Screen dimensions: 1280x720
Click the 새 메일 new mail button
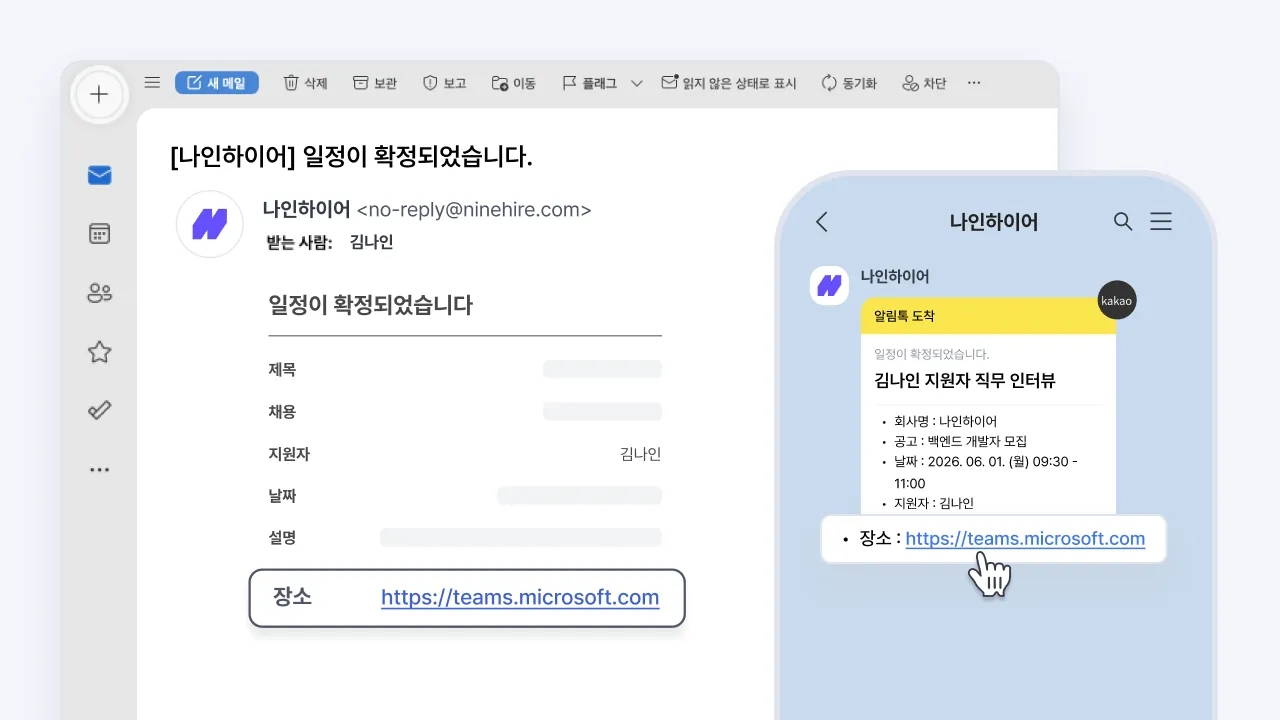point(217,83)
